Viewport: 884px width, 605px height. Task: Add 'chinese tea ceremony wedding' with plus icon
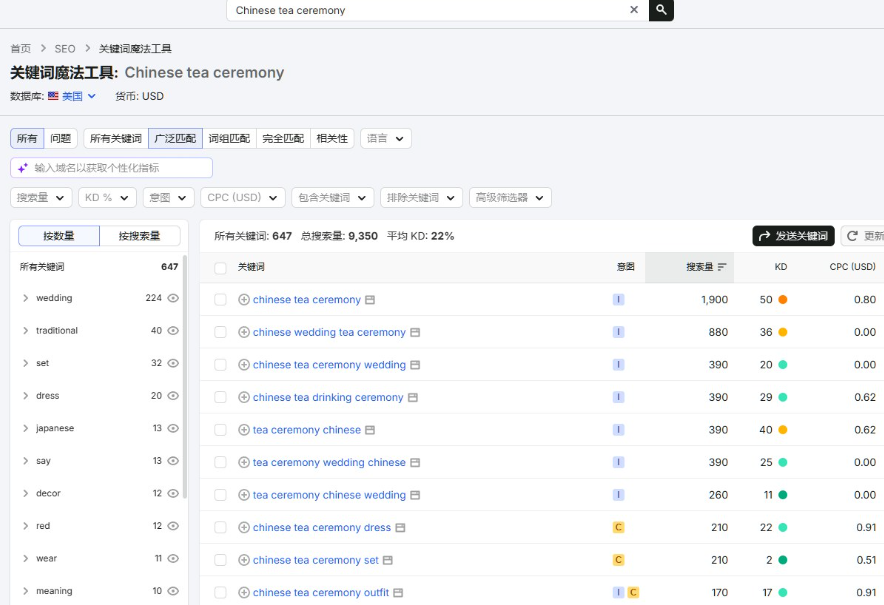tap(244, 365)
